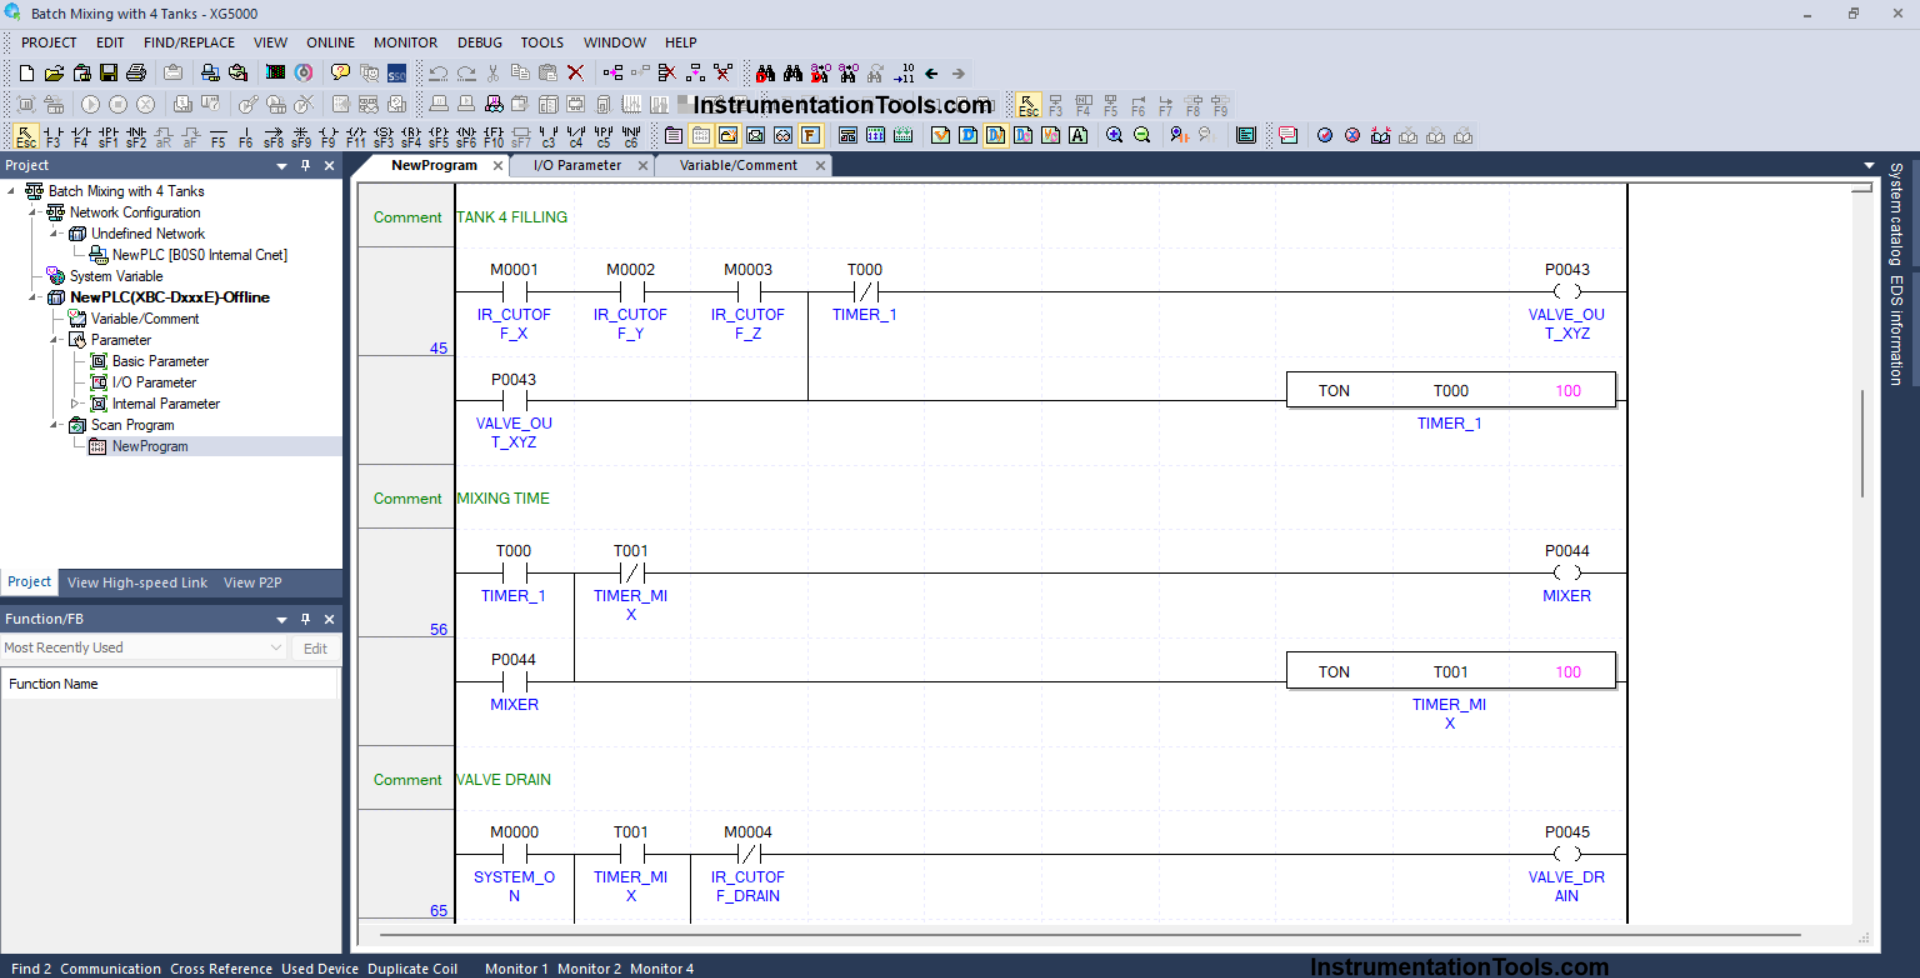This screenshot has height=978, width=1920.
Task: Collapse the Scan Program tree node
Action: pyautogui.click(x=55, y=425)
